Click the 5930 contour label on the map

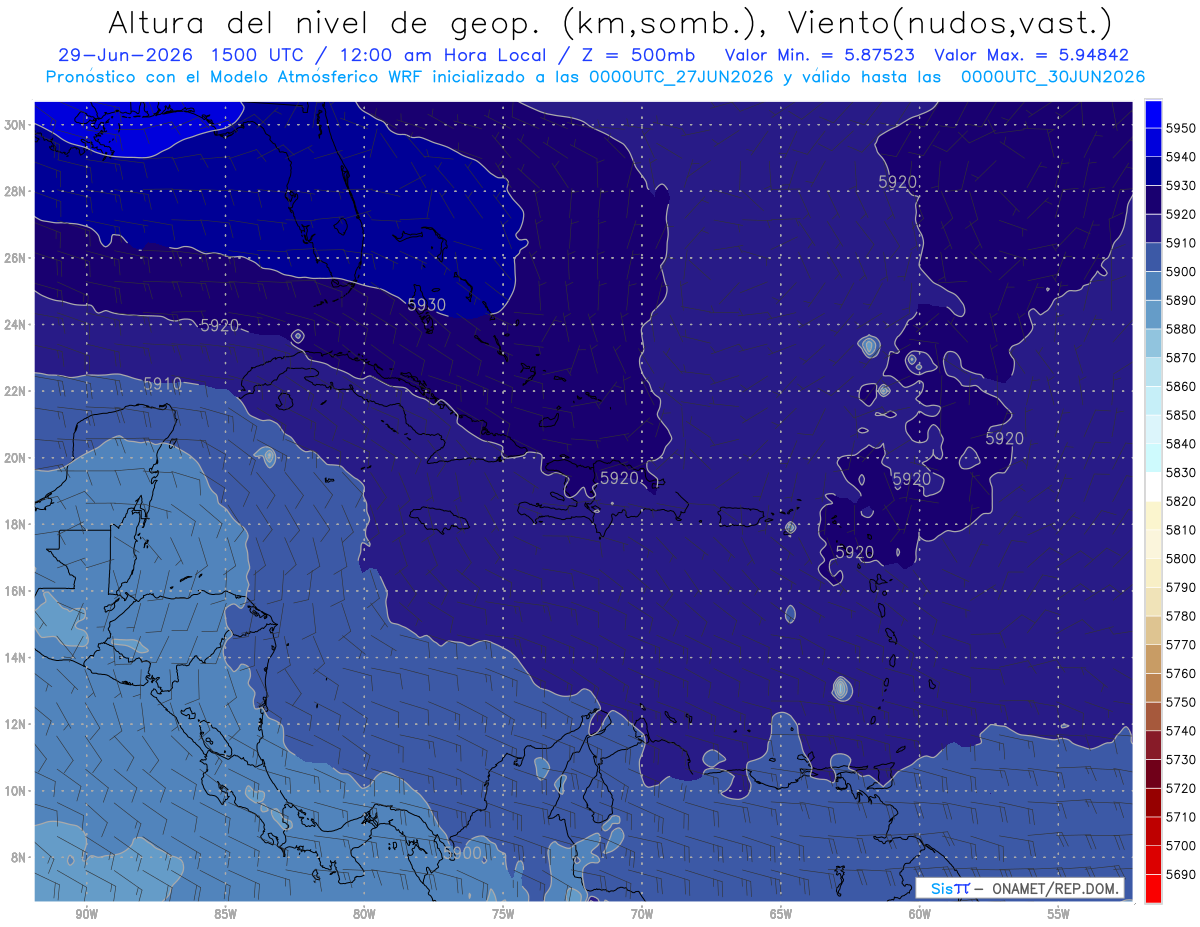[427, 304]
